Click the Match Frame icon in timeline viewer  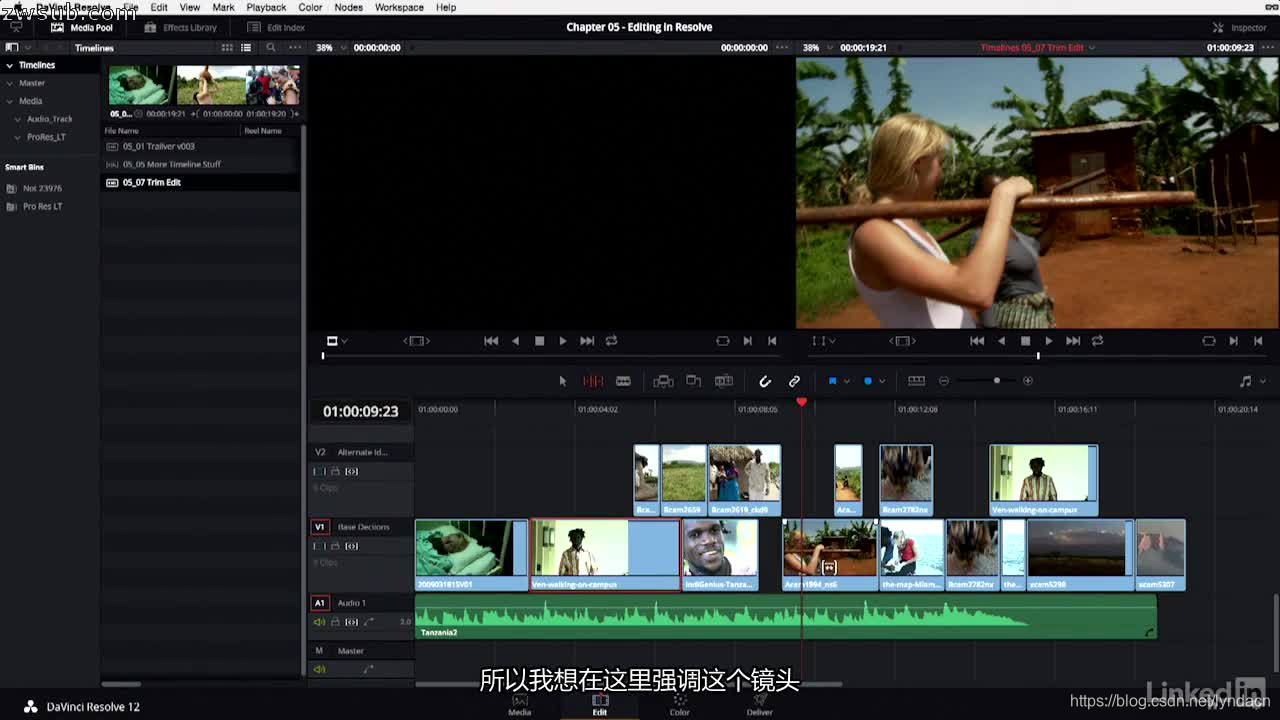[1209, 341]
